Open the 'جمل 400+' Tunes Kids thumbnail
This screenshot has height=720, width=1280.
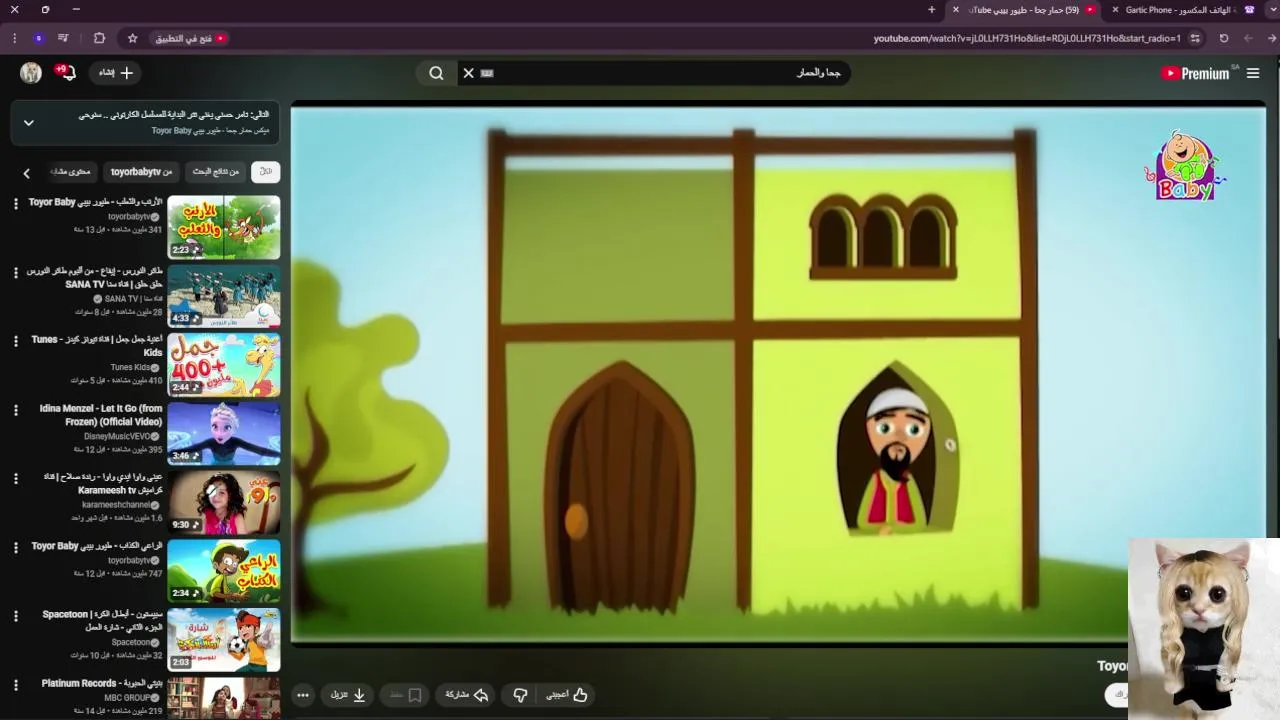224,365
